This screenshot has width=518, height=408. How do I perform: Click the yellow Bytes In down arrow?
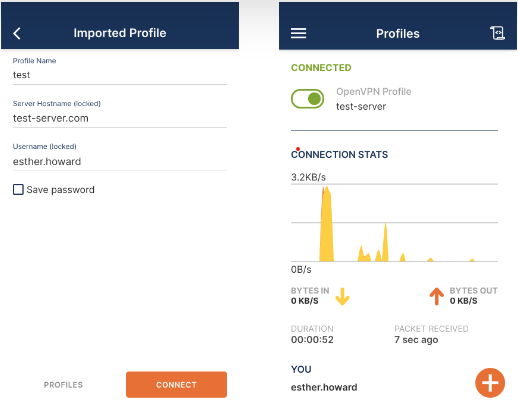point(342,296)
